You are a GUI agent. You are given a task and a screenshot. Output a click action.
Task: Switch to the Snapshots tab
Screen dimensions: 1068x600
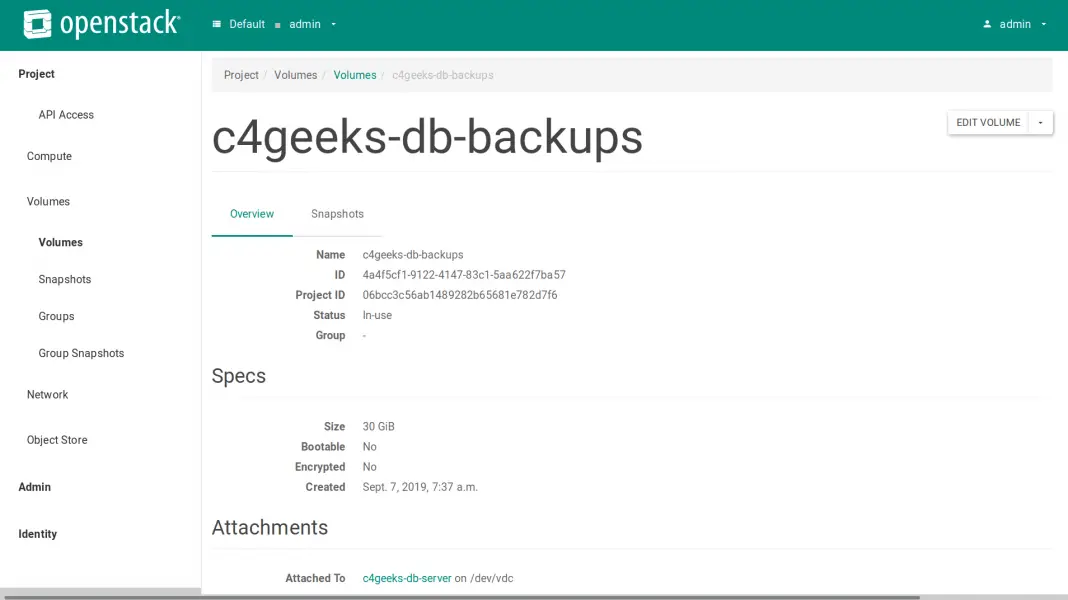[x=337, y=213]
